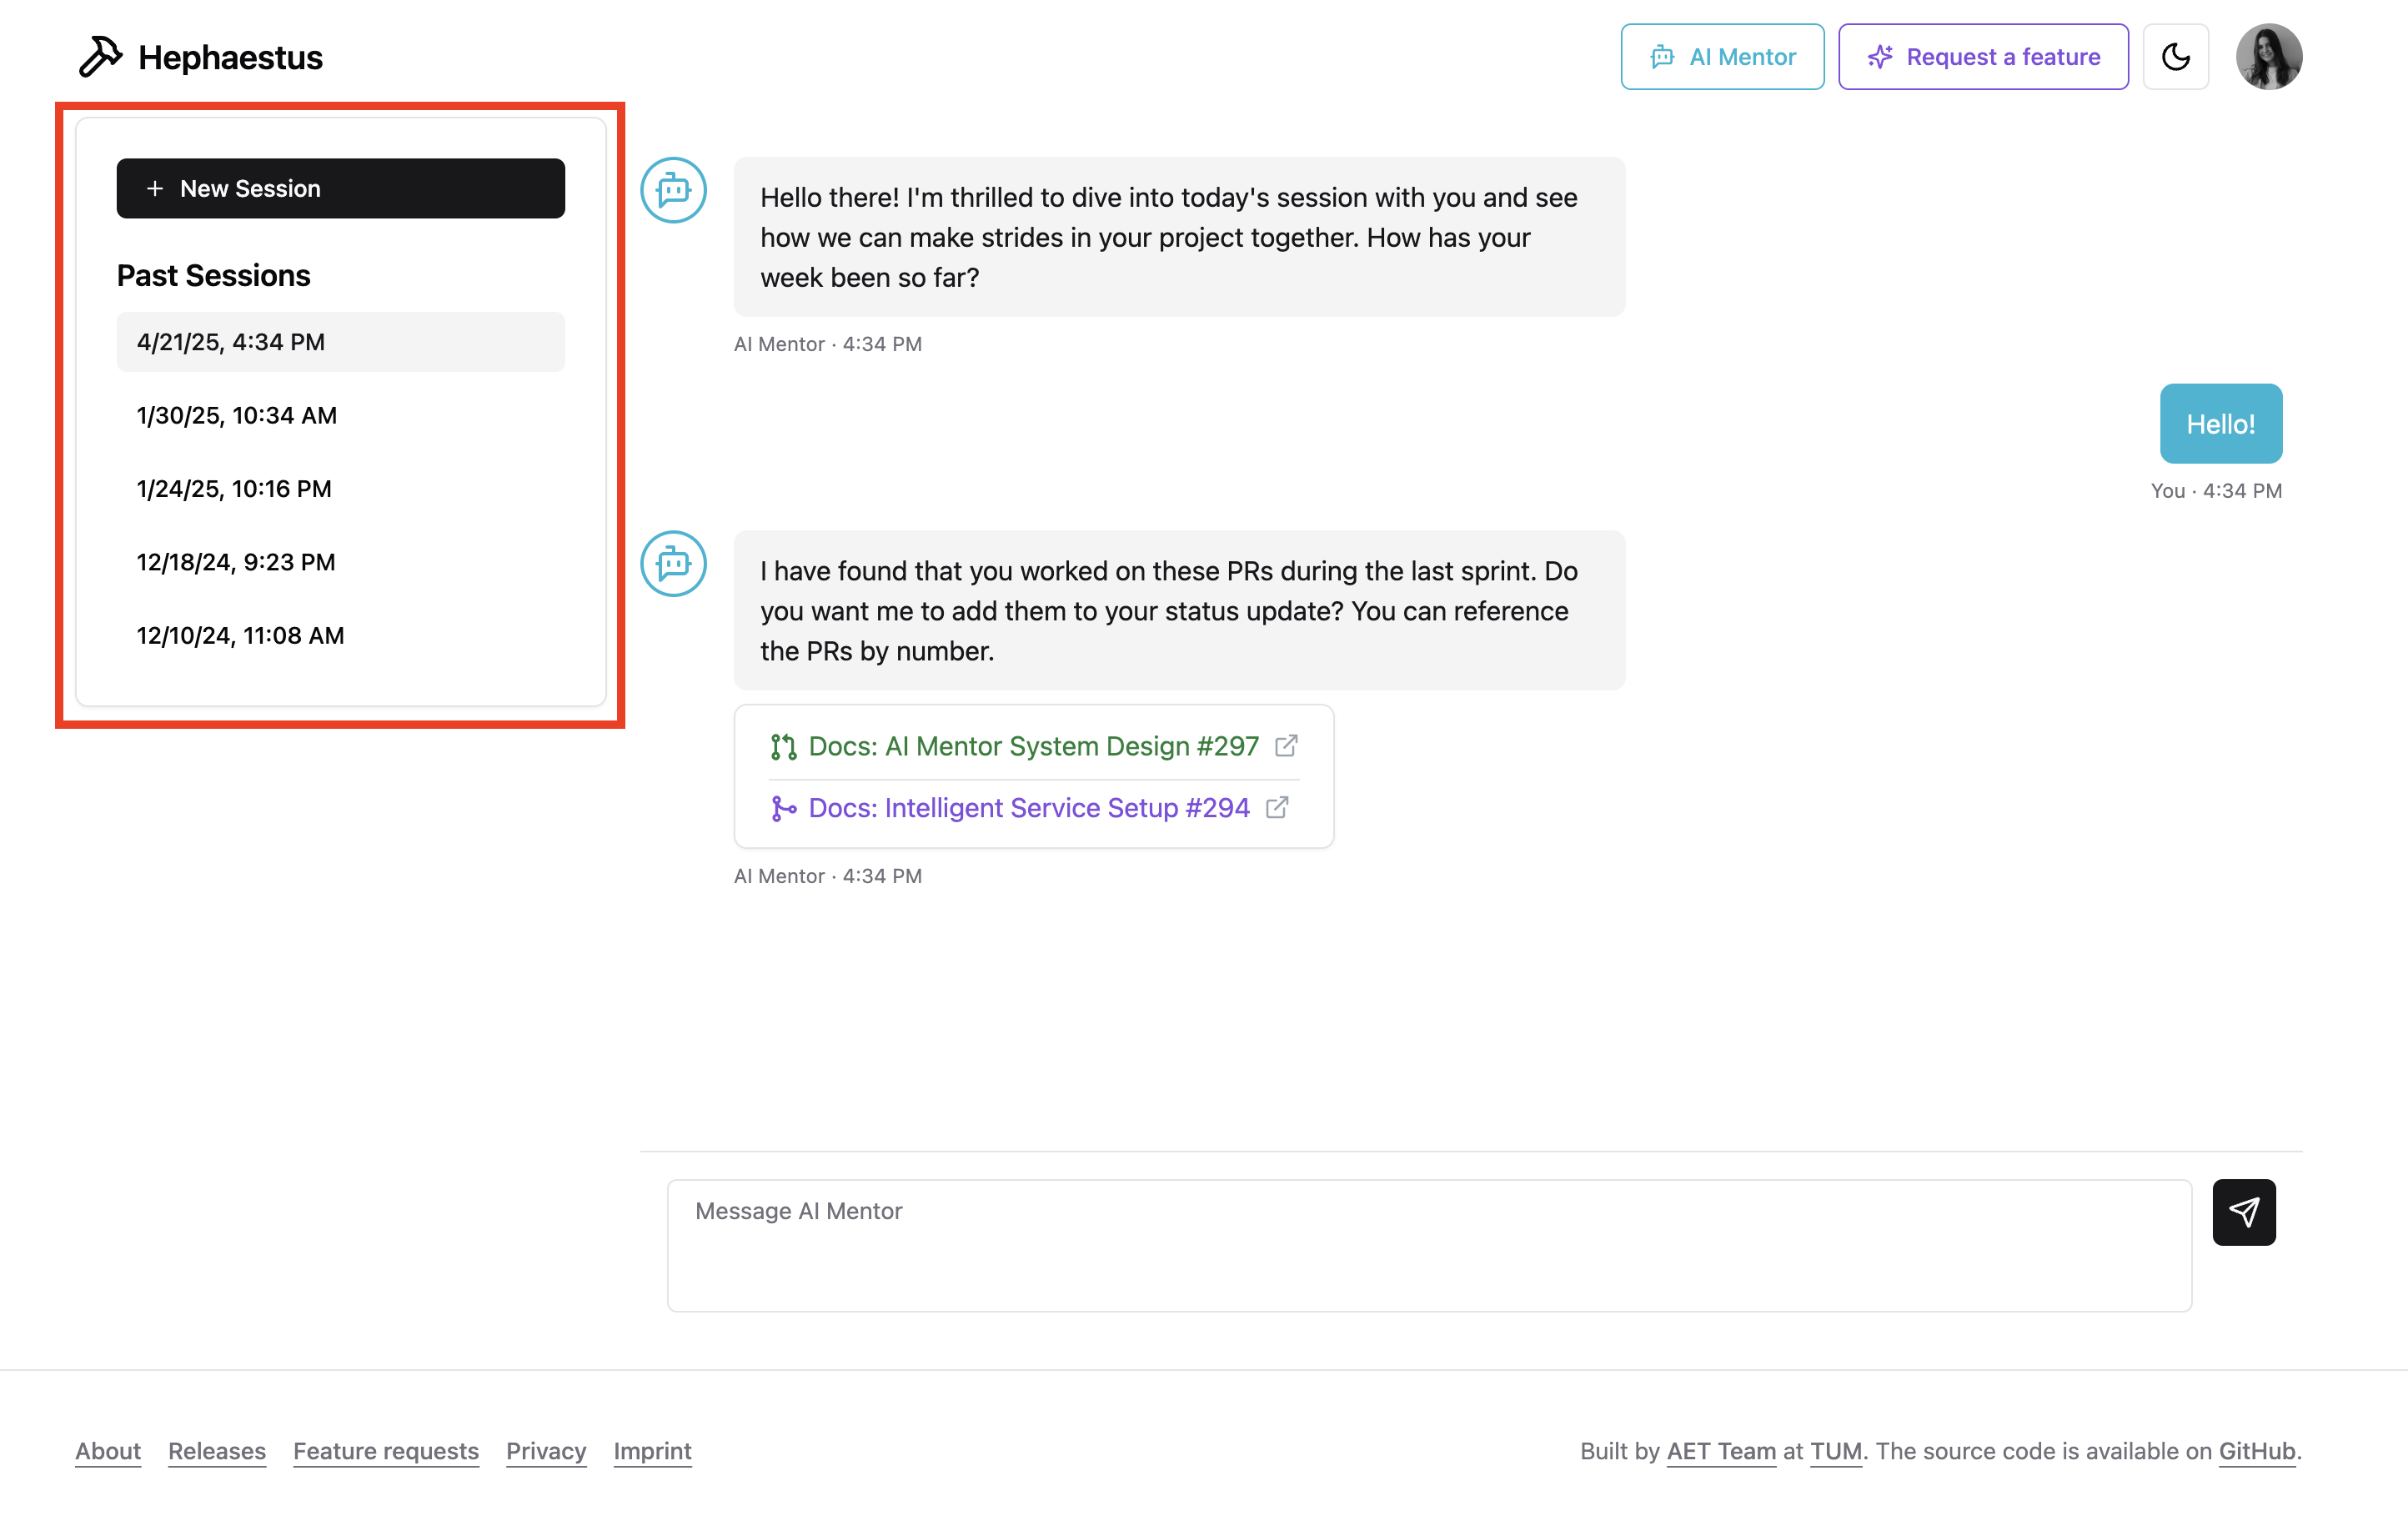Toggle dark mode with moon icon
The height and width of the screenshot is (1516, 2408).
point(2175,57)
